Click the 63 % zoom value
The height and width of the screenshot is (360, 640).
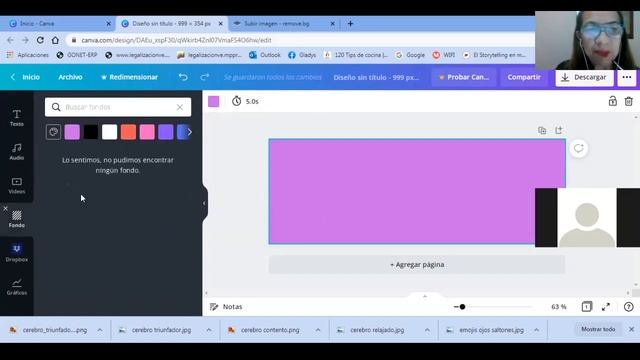(559, 307)
